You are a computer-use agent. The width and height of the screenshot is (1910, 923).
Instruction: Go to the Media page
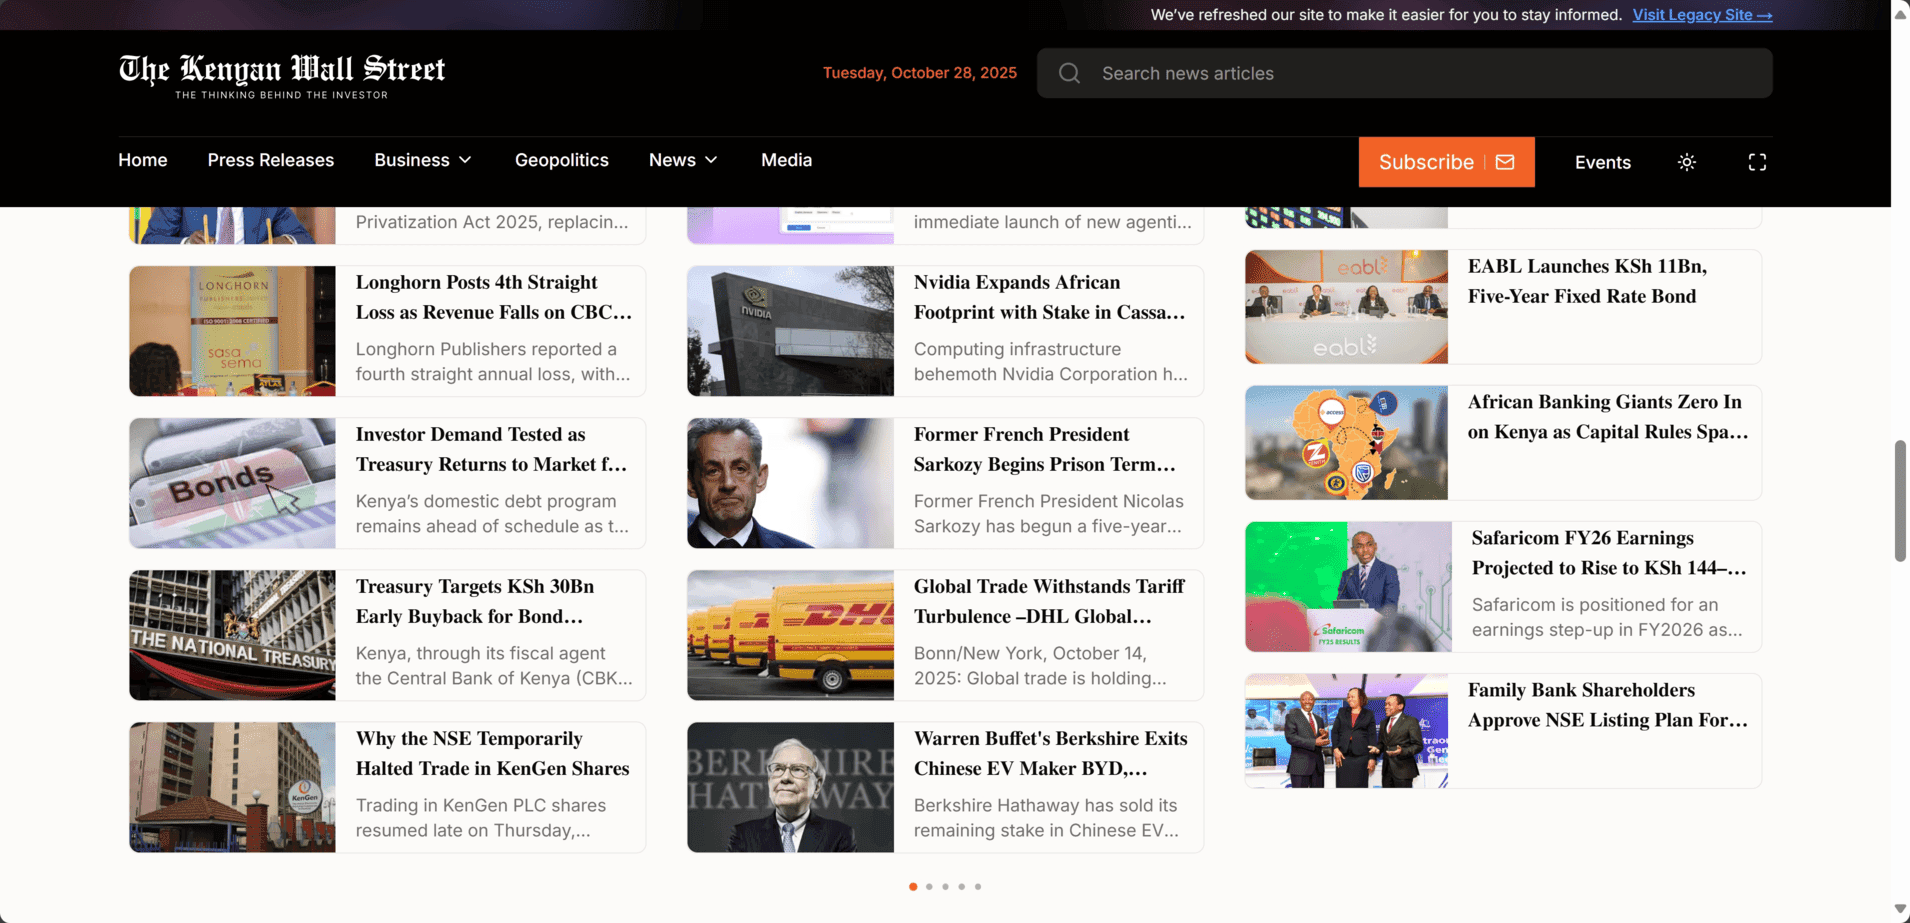[x=786, y=160]
